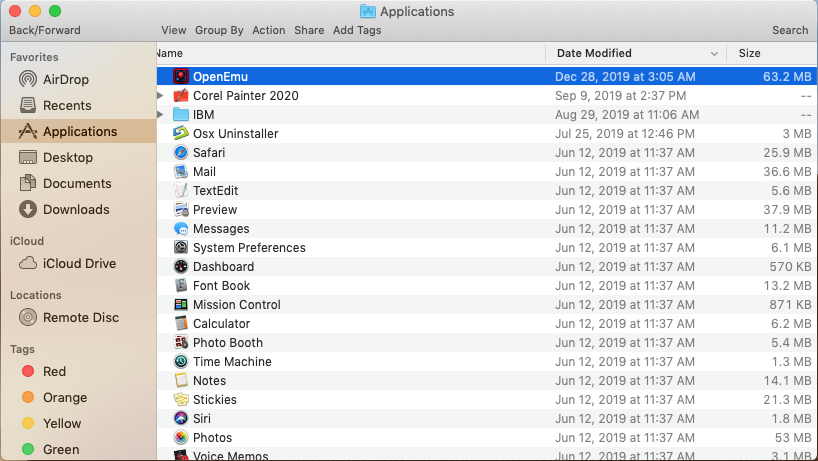Image resolution: width=818 pixels, height=461 pixels.
Task: Select the Voice Memos row
Action: click(x=487, y=455)
